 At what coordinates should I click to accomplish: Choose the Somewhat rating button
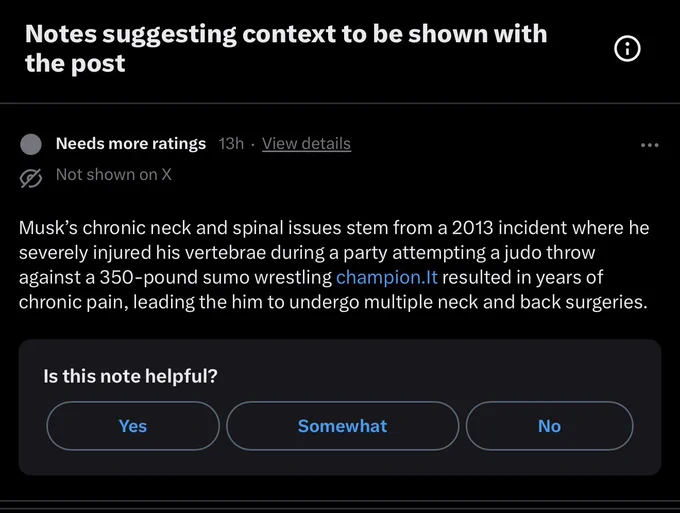point(342,426)
